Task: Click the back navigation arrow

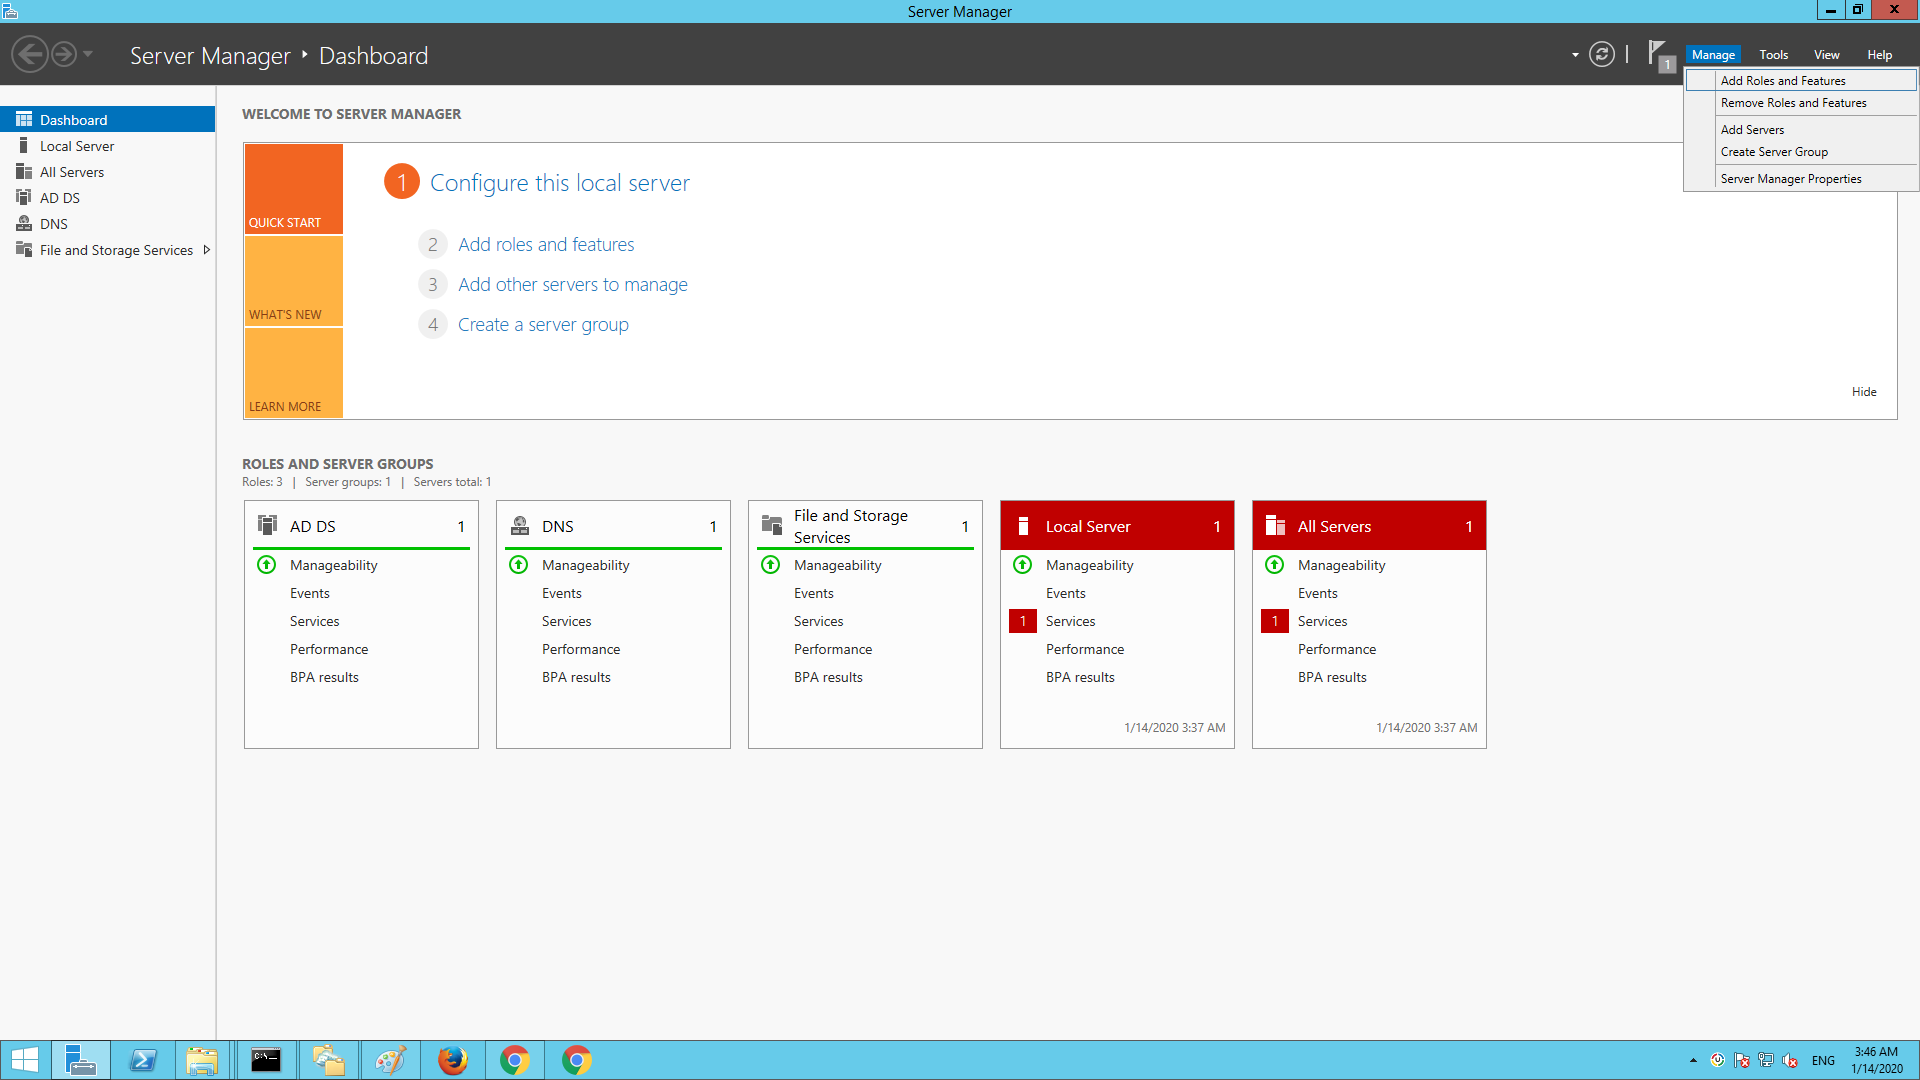Action: click(30, 54)
